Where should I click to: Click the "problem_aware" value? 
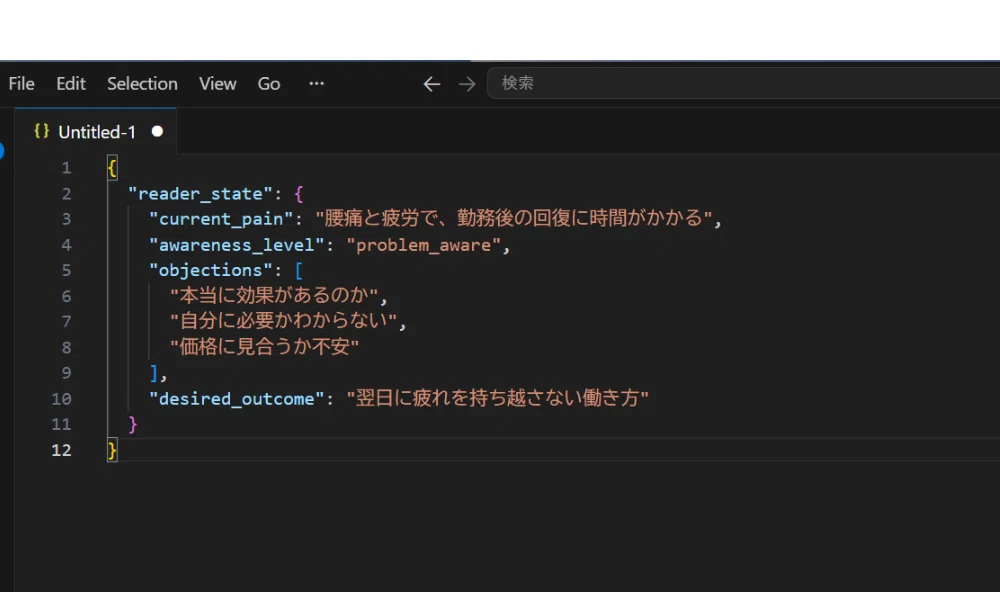(x=423, y=245)
